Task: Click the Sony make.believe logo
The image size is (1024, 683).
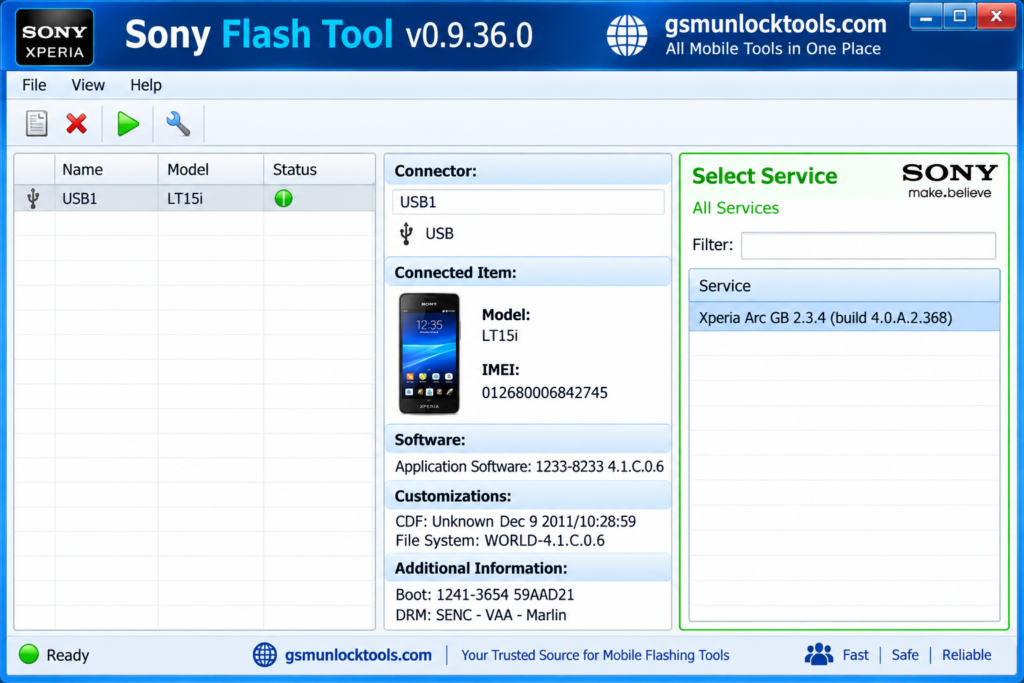Action: [950, 181]
